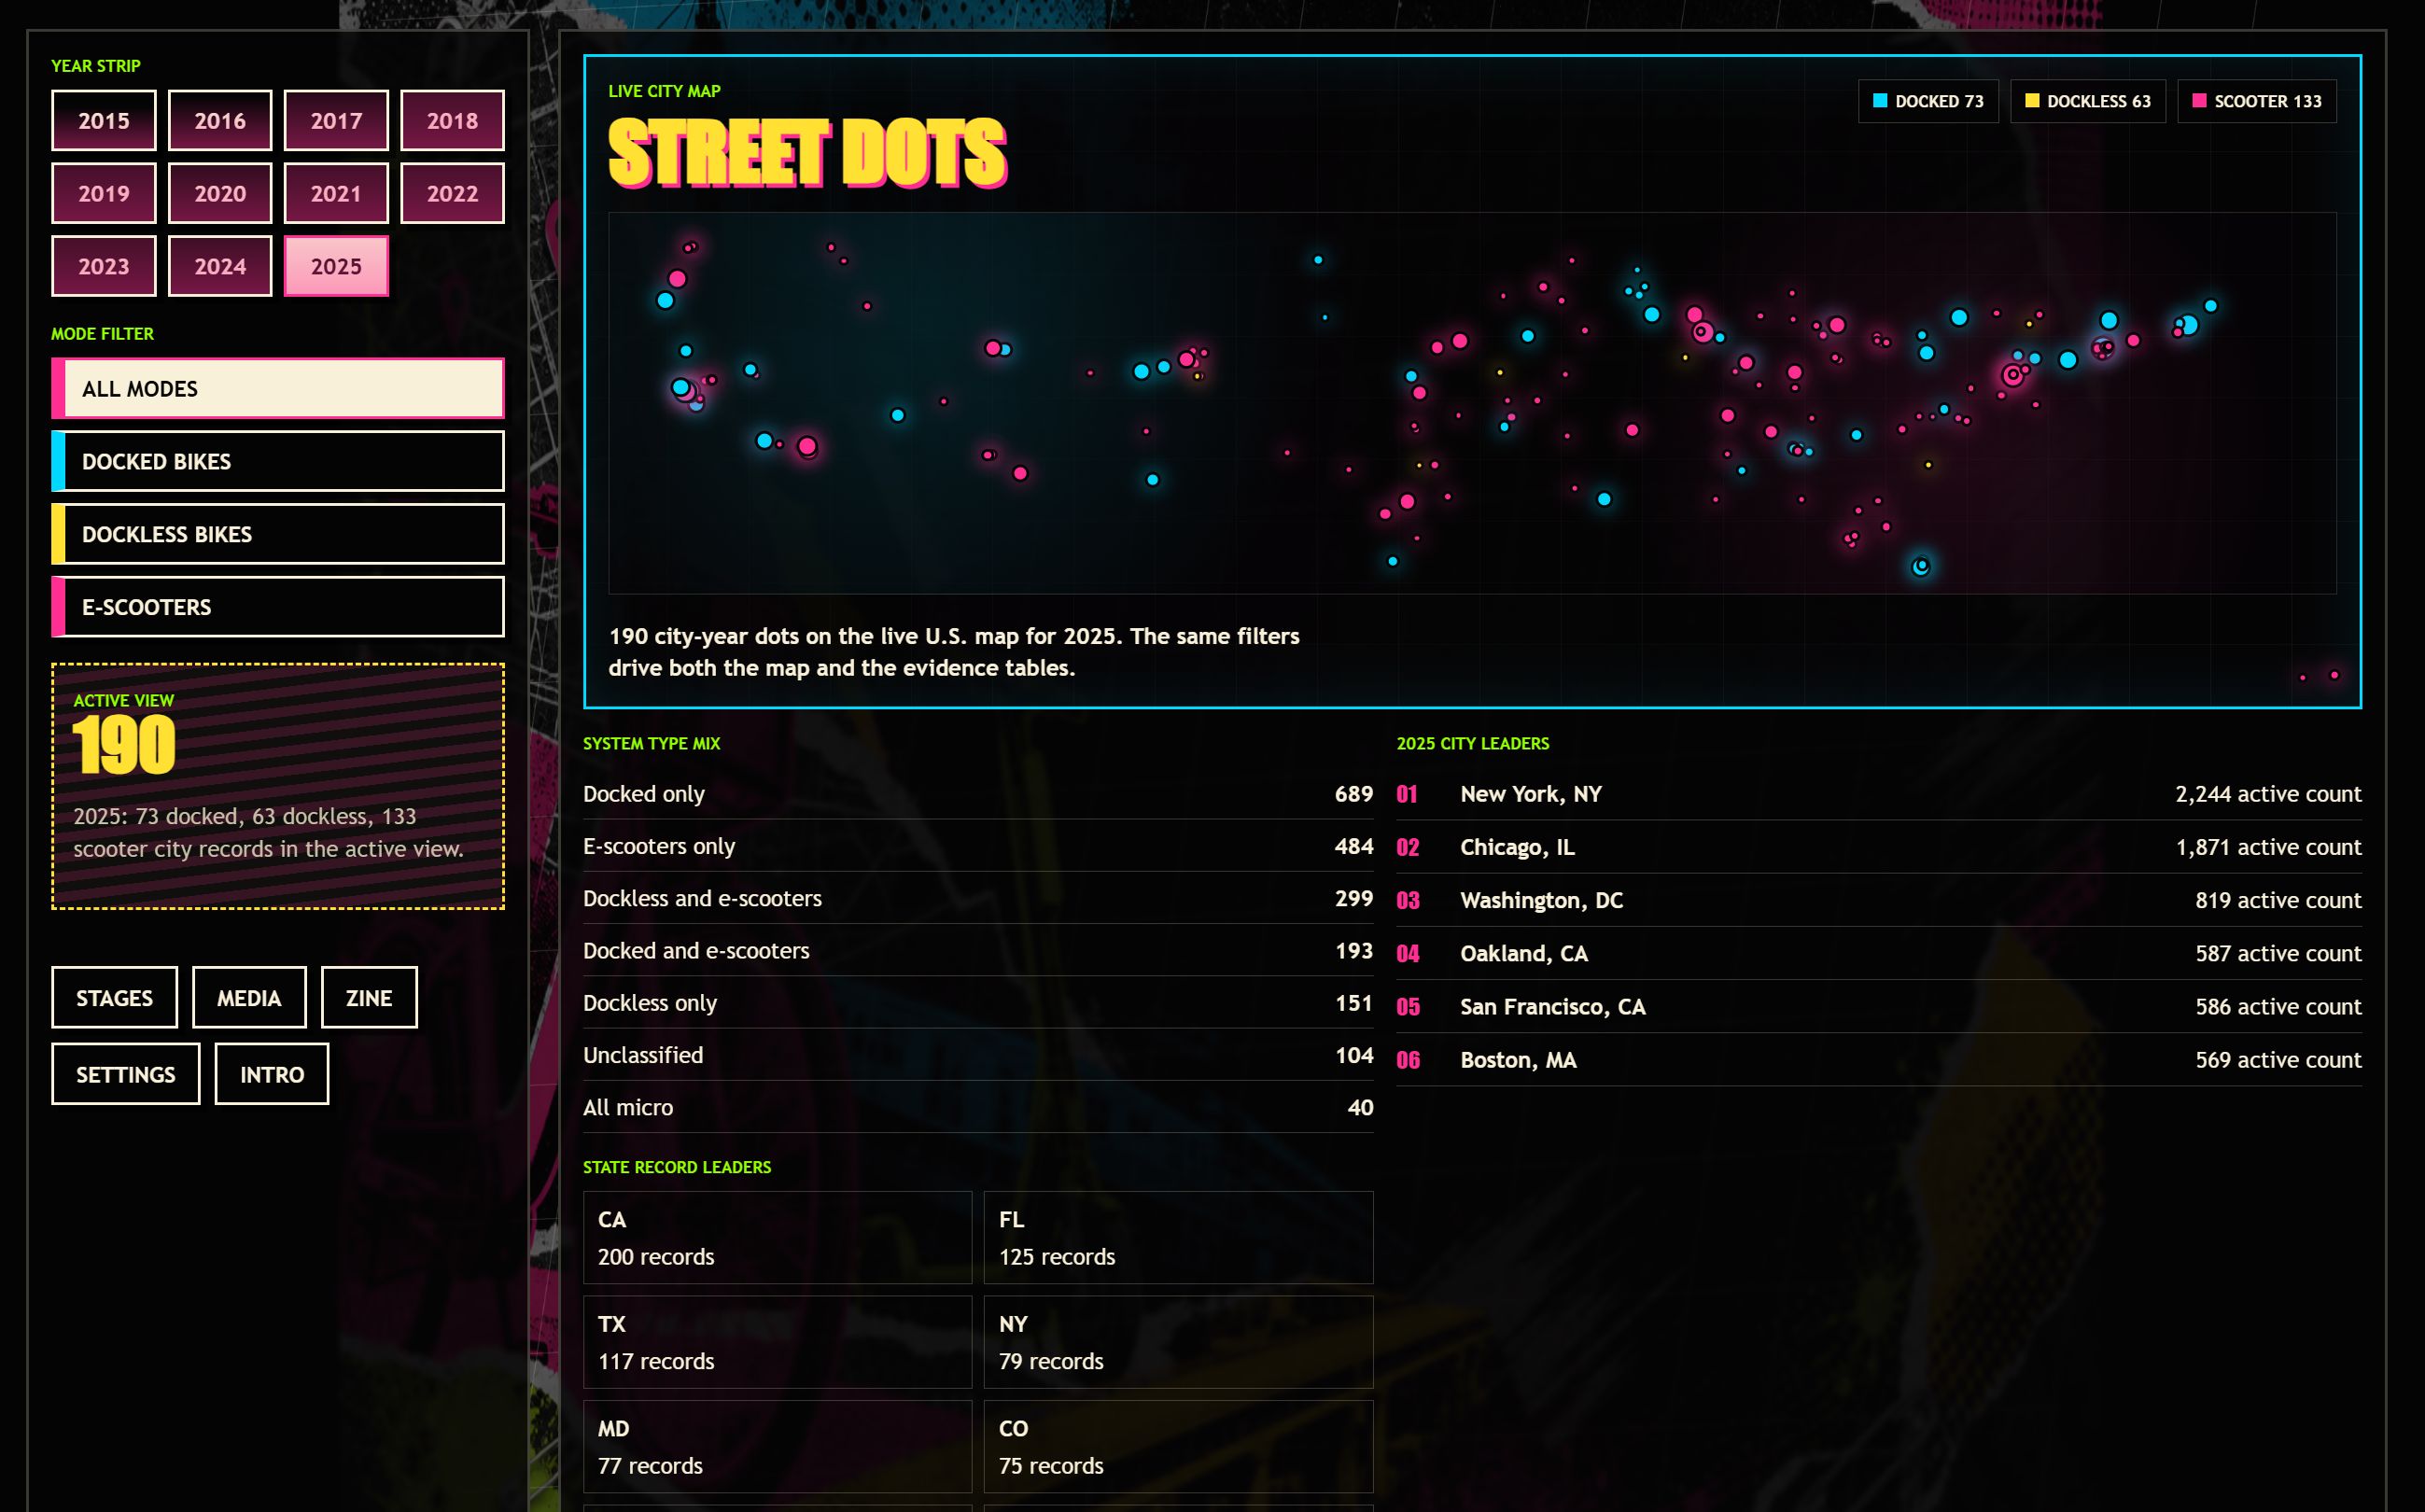This screenshot has height=1512, width=2425.
Task: Click the CA 200 records card
Action: (777, 1238)
